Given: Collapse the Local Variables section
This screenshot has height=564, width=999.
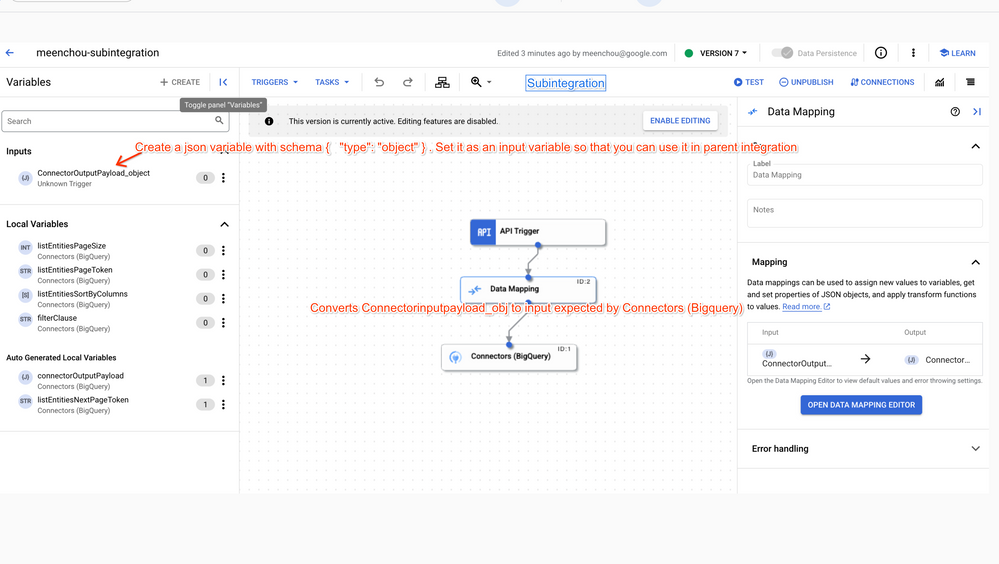Looking at the screenshot, I should (224, 224).
